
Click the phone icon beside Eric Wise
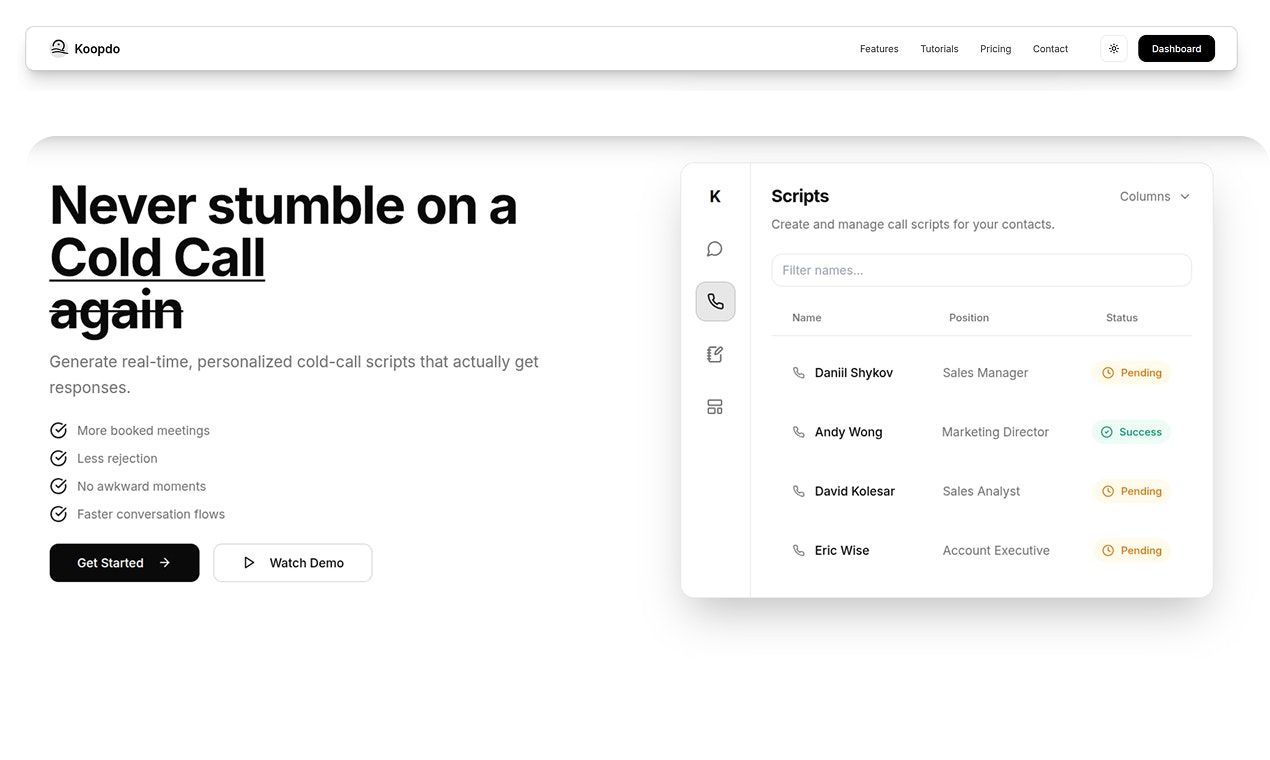point(798,550)
